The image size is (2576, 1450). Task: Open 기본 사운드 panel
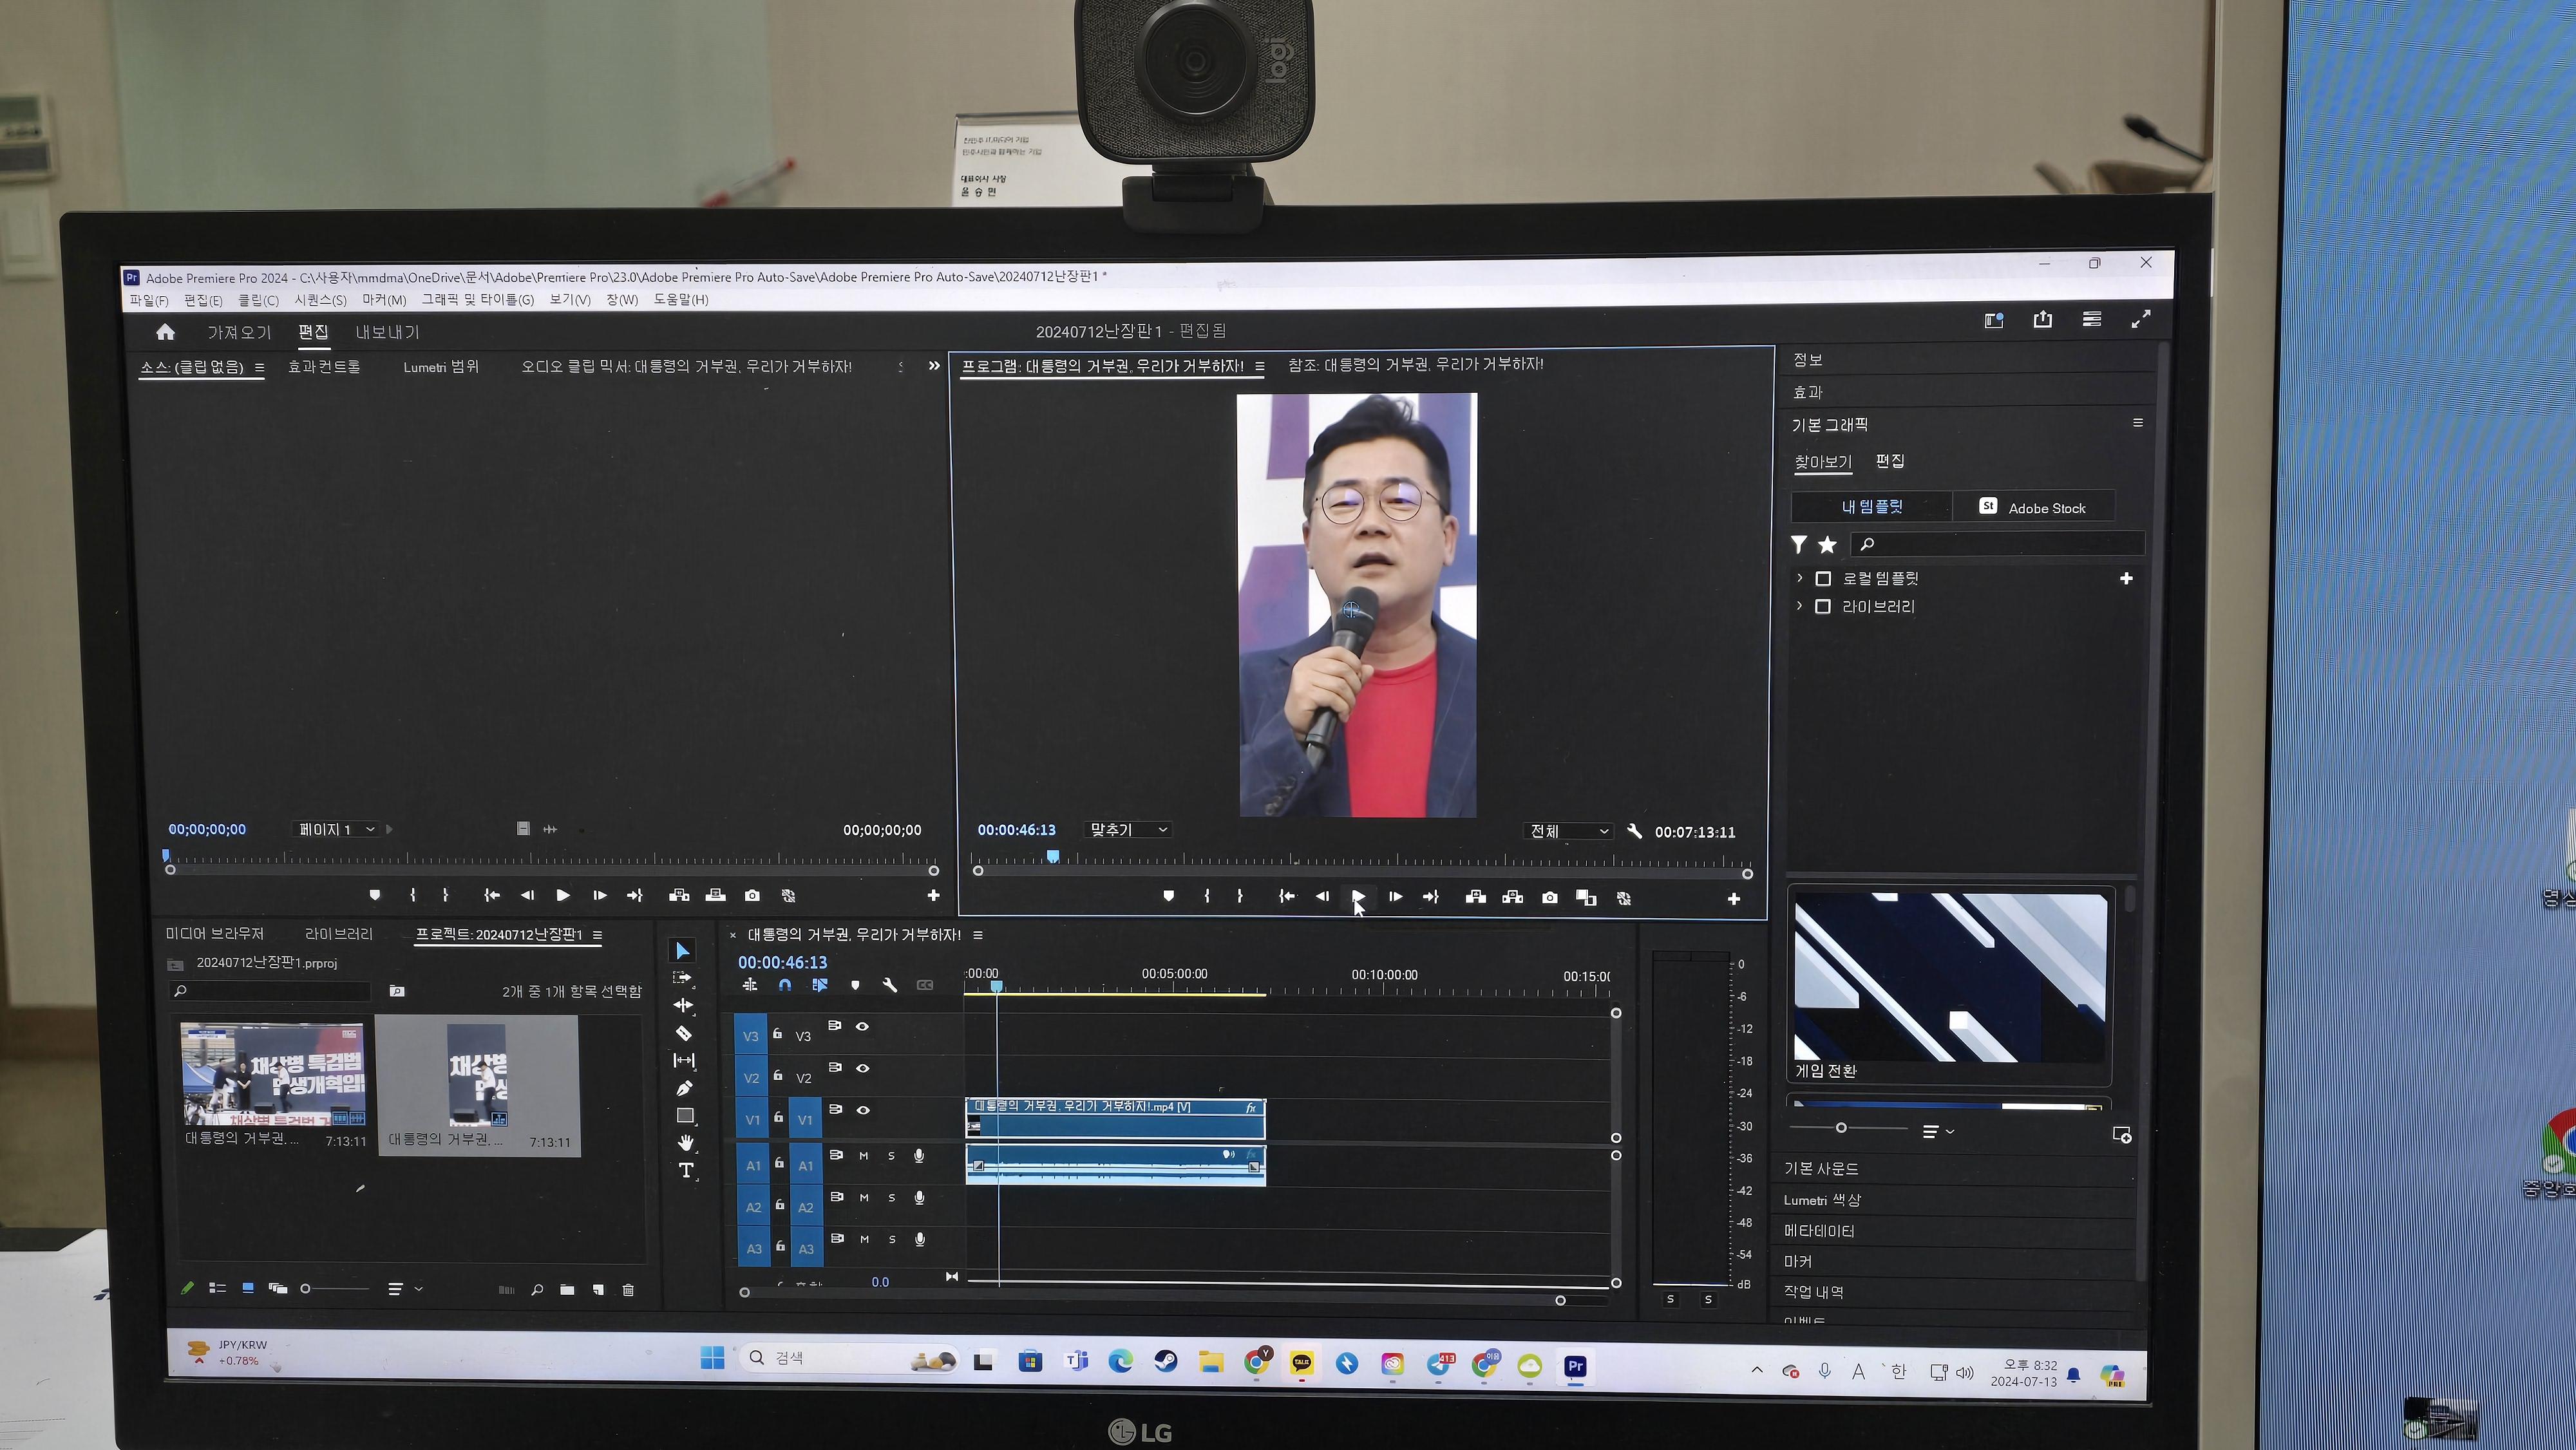[x=1821, y=1168]
